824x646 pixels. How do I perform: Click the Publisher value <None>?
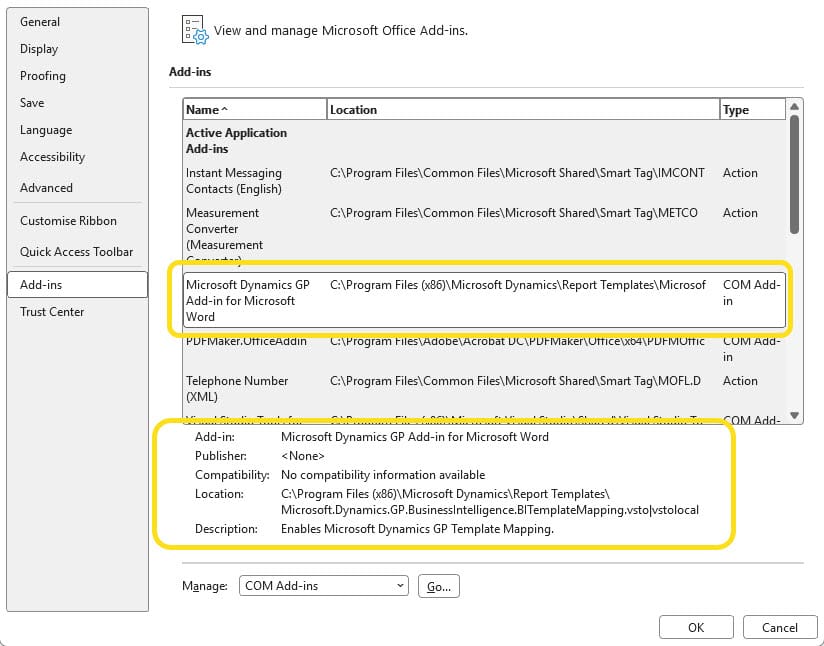click(x=303, y=456)
